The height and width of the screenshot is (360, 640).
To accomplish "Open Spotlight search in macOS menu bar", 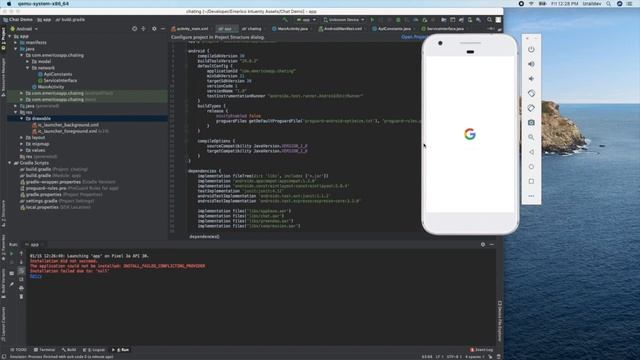I will (x=608, y=4).
